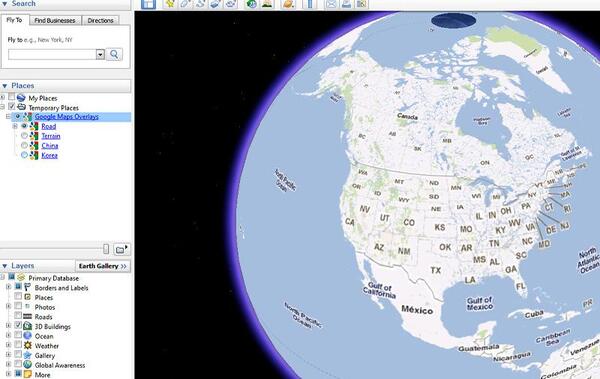Show historical imagery clock icon
600x379 pixels.
click(252, 4)
